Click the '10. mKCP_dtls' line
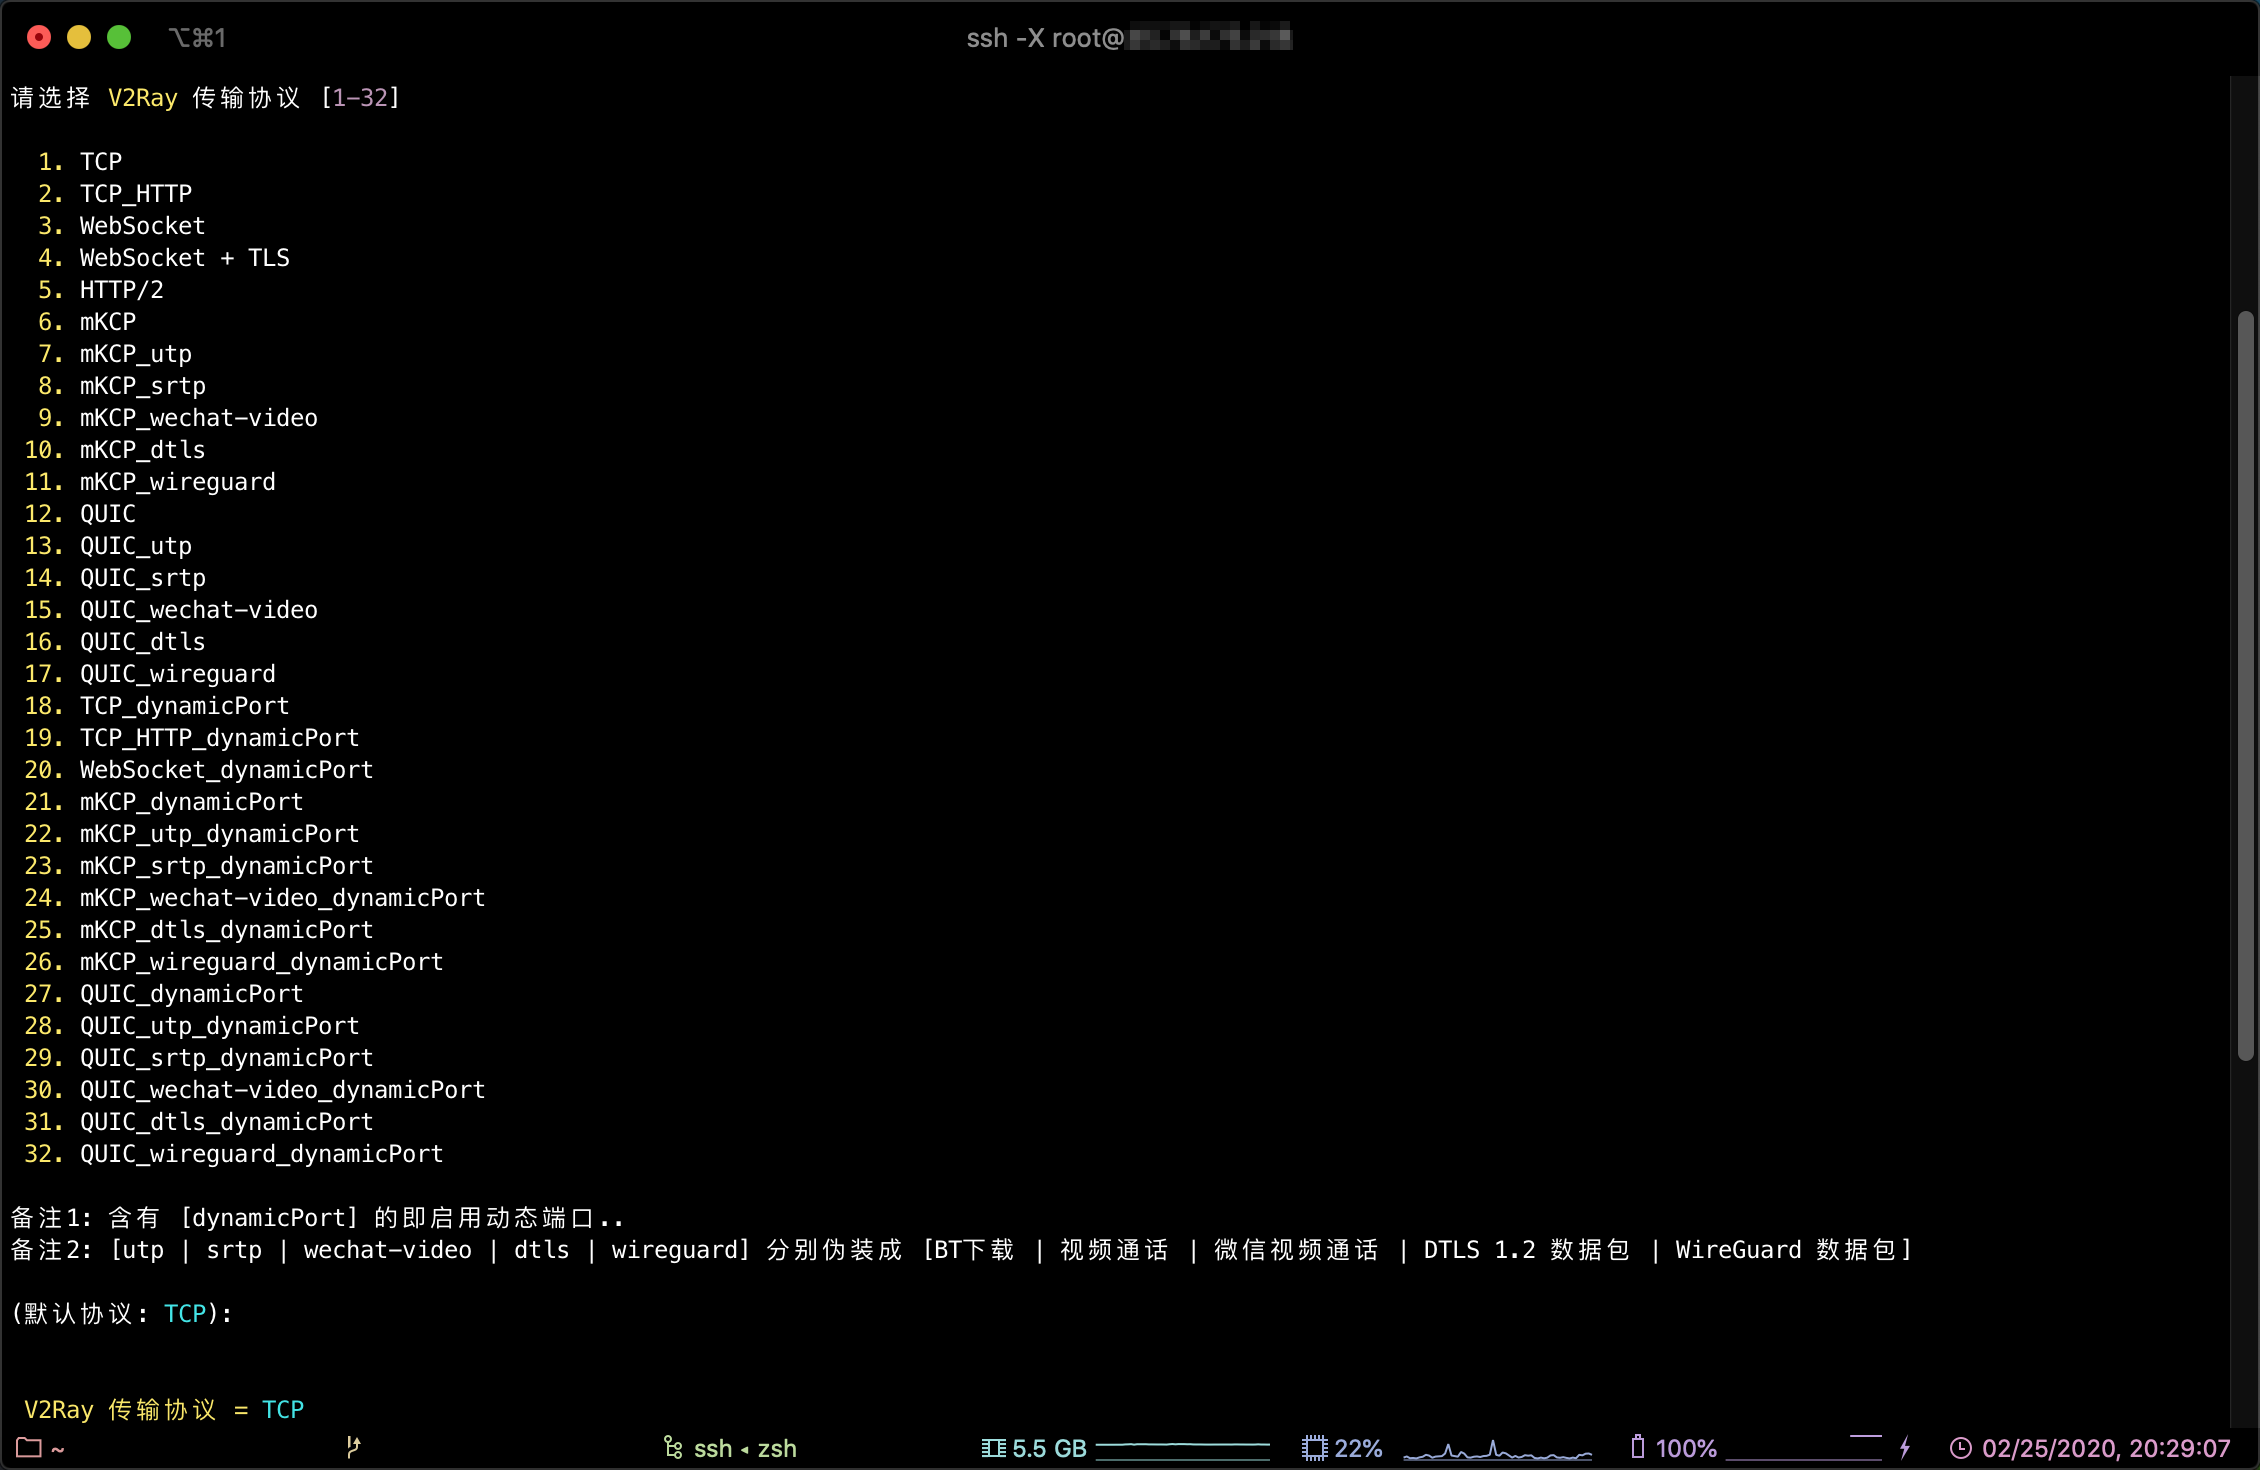The height and width of the screenshot is (1470, 2260). (115, 450)
